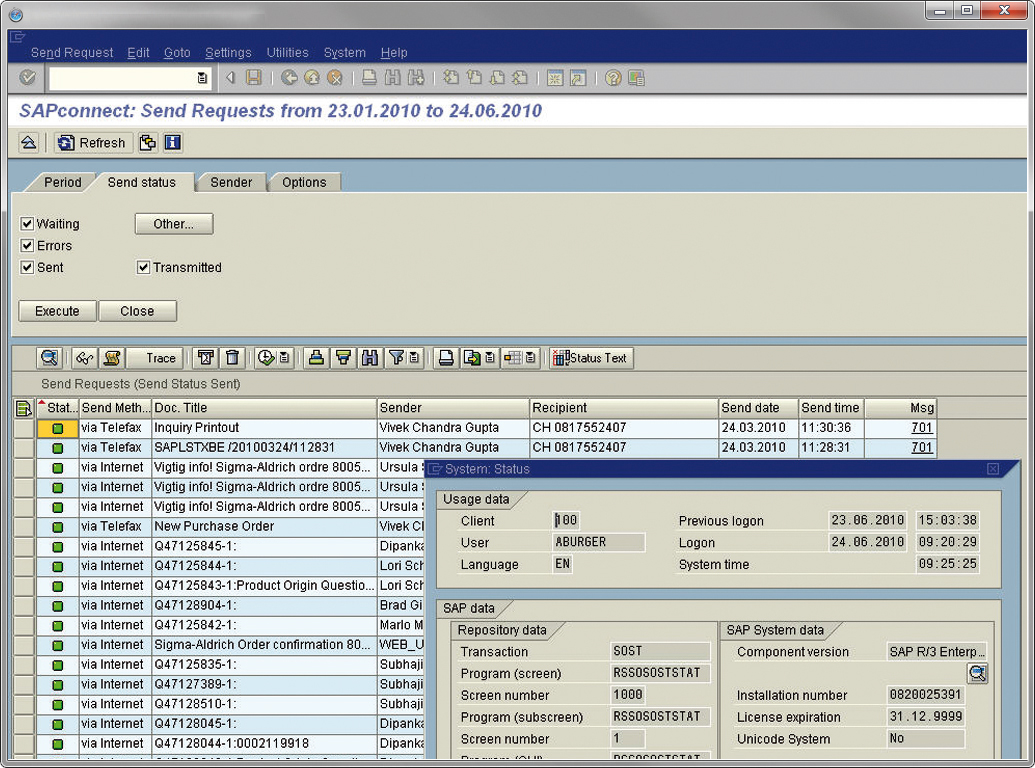Click the Details magnifier icon in list toolbar
The width and height of the screenshot is (1035, 768).
(50, 358)
